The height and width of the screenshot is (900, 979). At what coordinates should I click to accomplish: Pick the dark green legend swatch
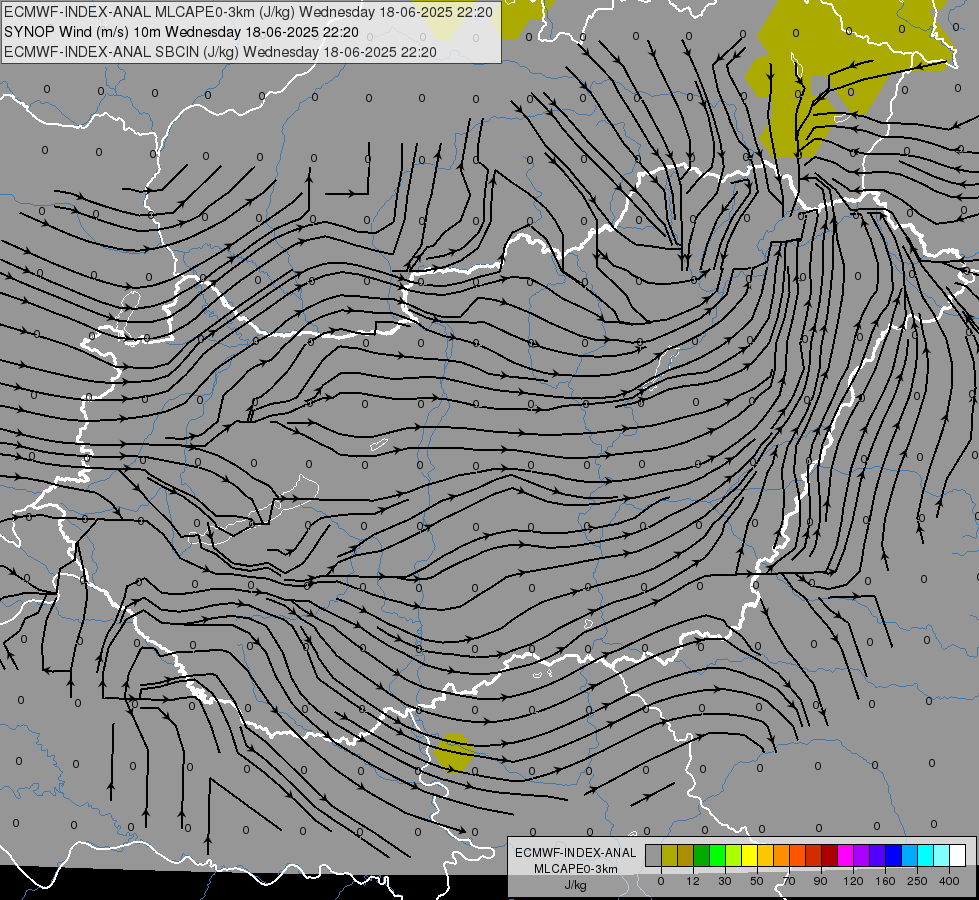[x=702, y=855]
